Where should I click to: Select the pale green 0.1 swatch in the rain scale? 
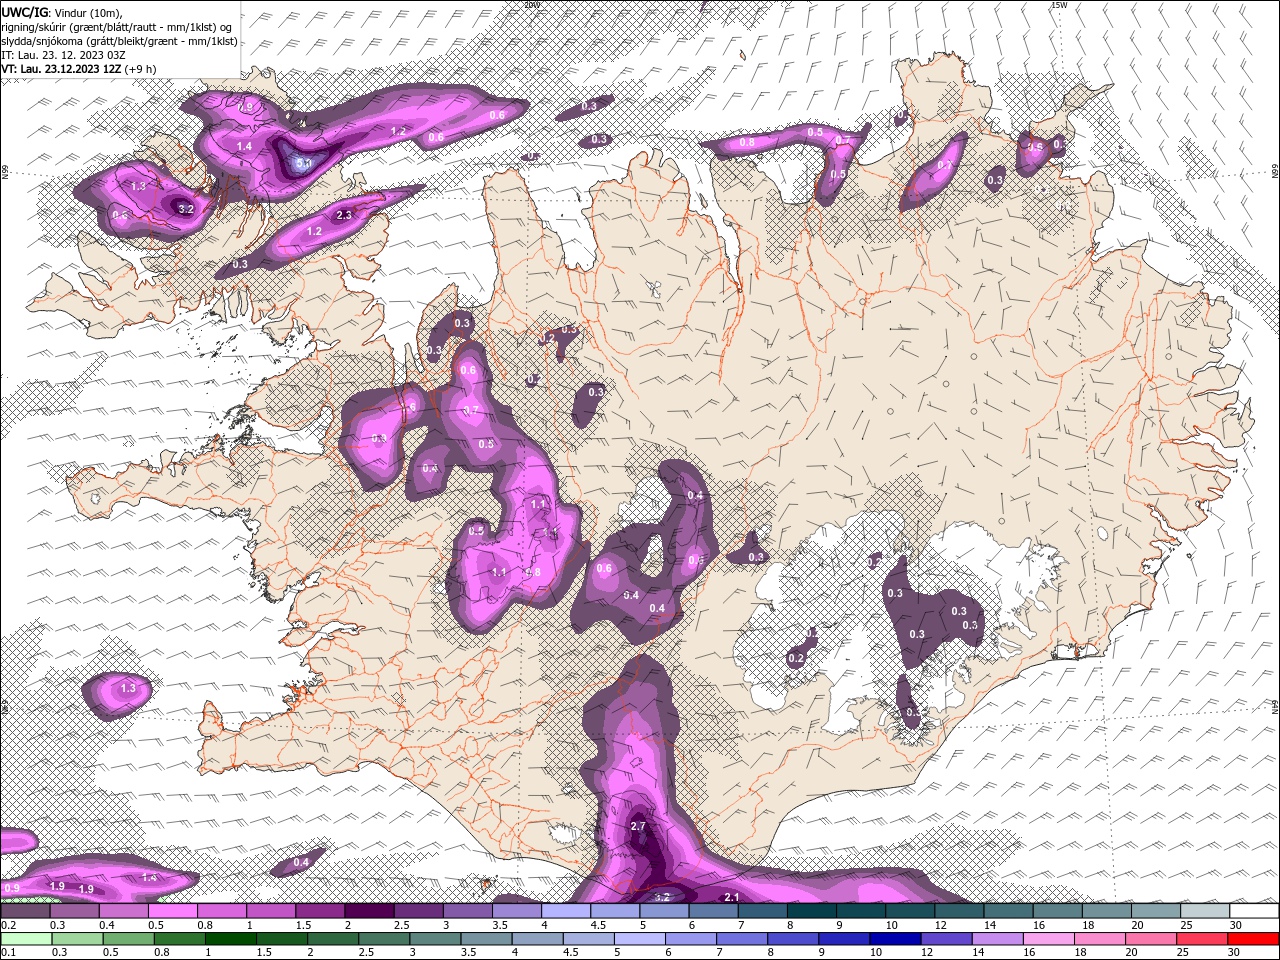click(x=26, y=939)
